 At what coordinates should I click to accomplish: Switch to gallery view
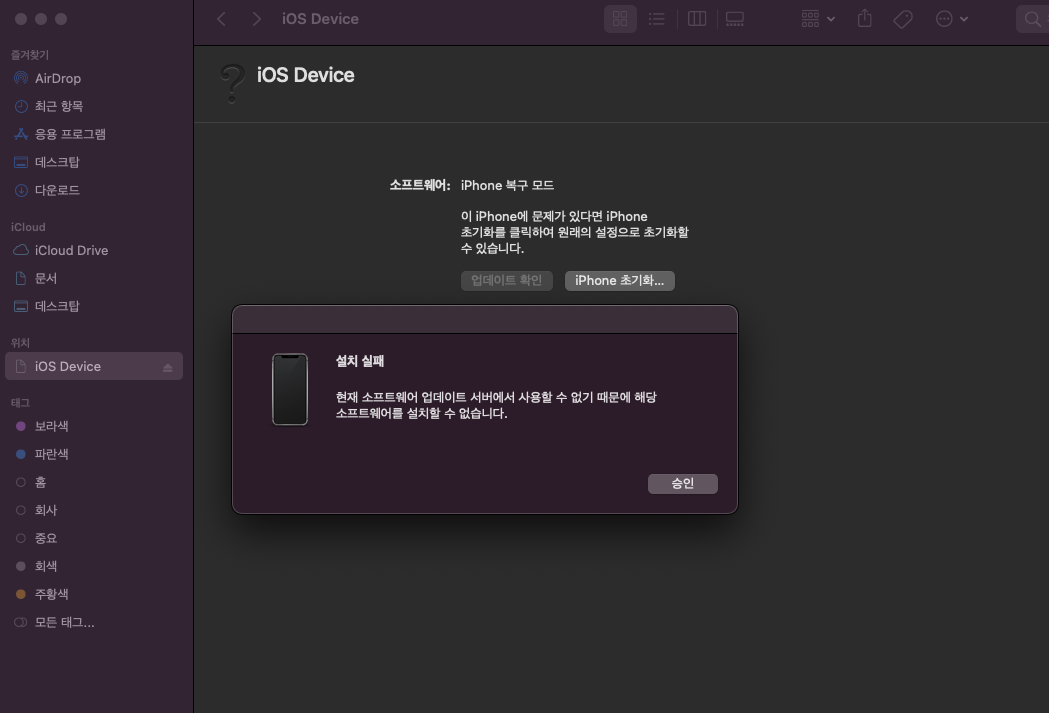click(x=735, y=19)
